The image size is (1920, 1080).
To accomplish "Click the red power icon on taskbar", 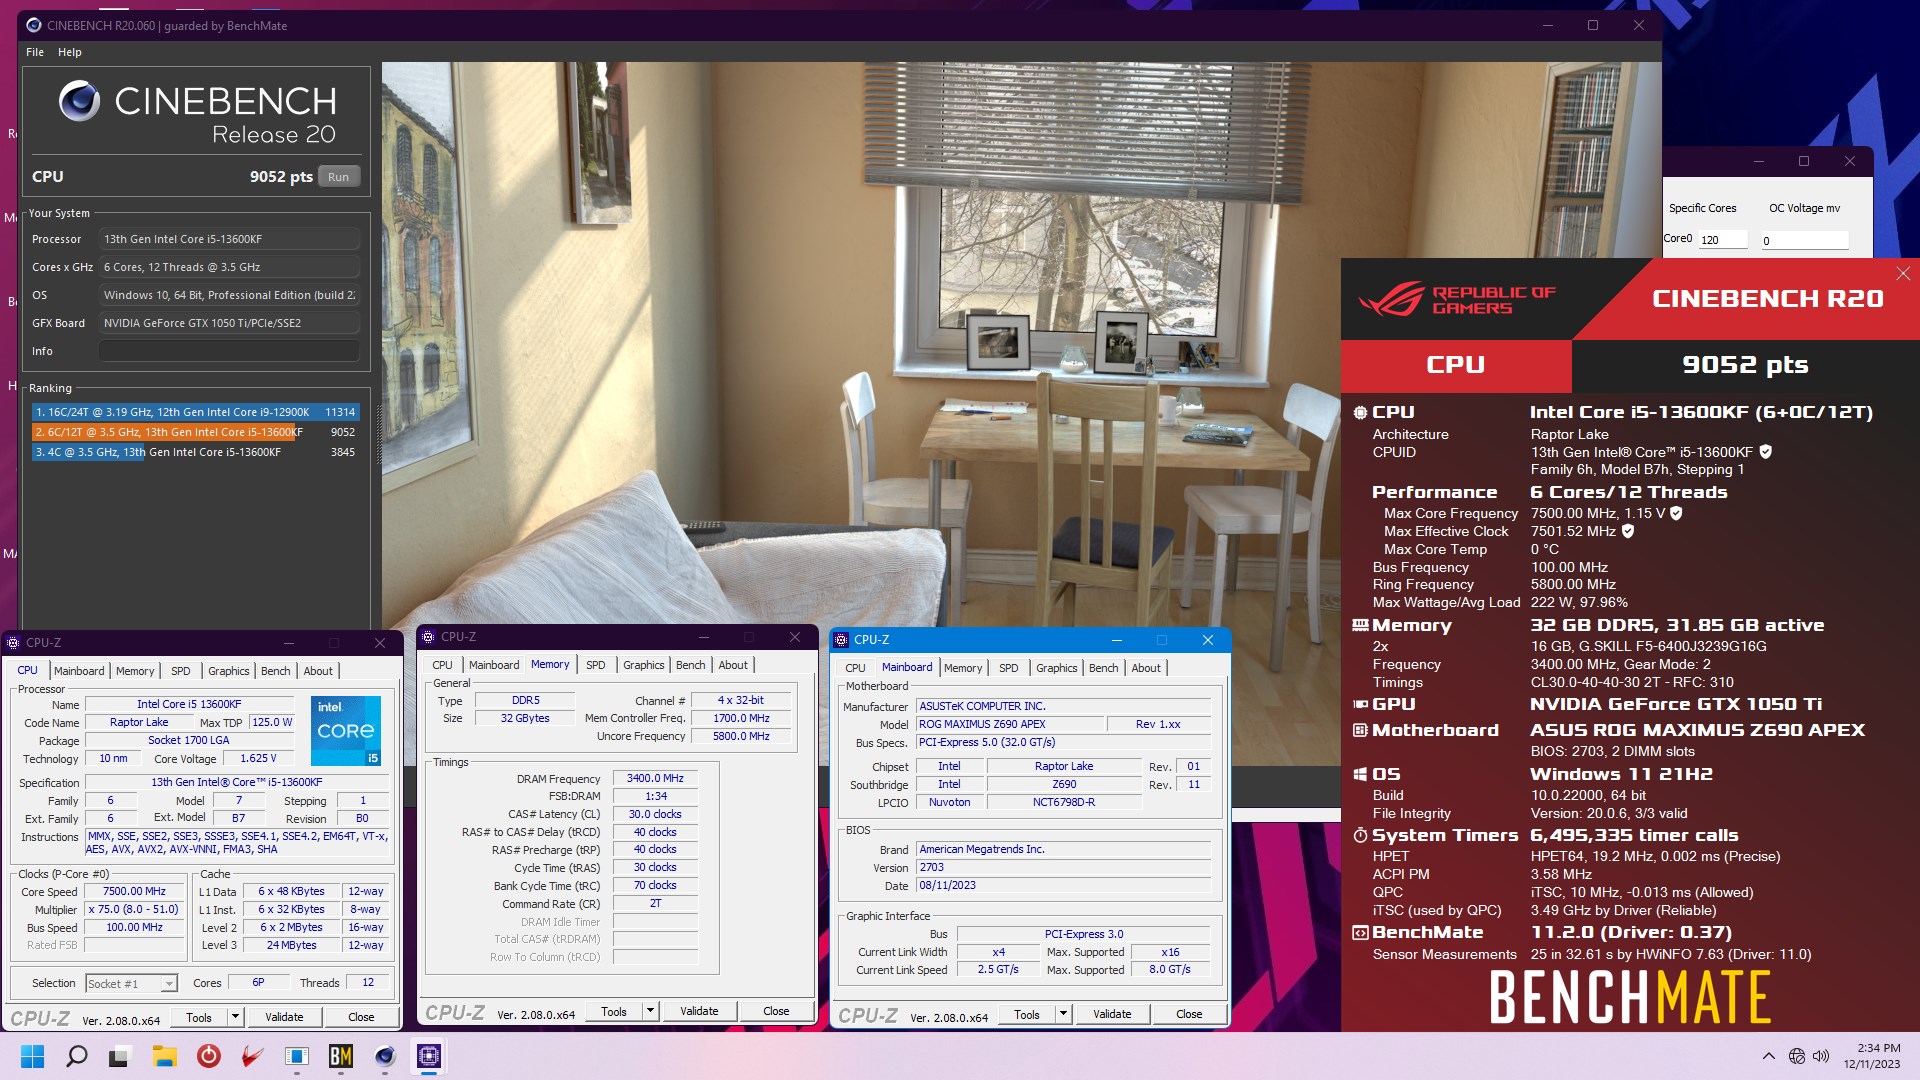I will (208, 1056).
